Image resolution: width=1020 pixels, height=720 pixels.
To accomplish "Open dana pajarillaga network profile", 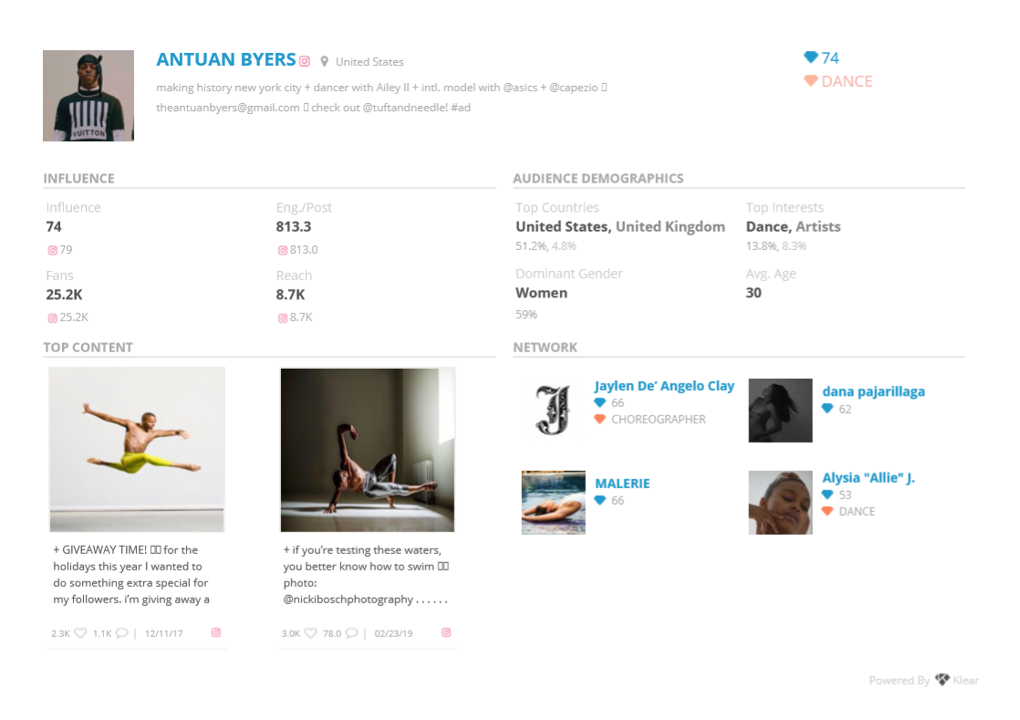I will (873, 392).
